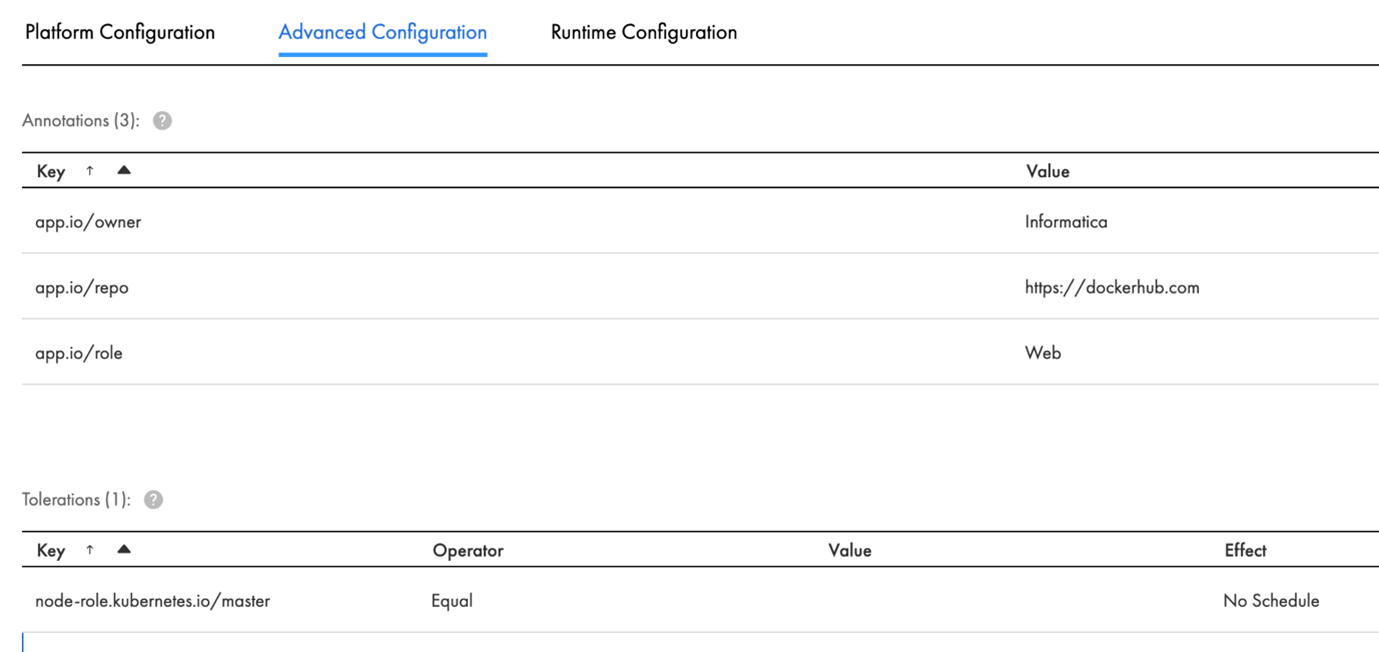This screenshot has width=1379, height=652.
Task: Switch to the Advanced Configuration tab
Action: click(x=383, y=32)
